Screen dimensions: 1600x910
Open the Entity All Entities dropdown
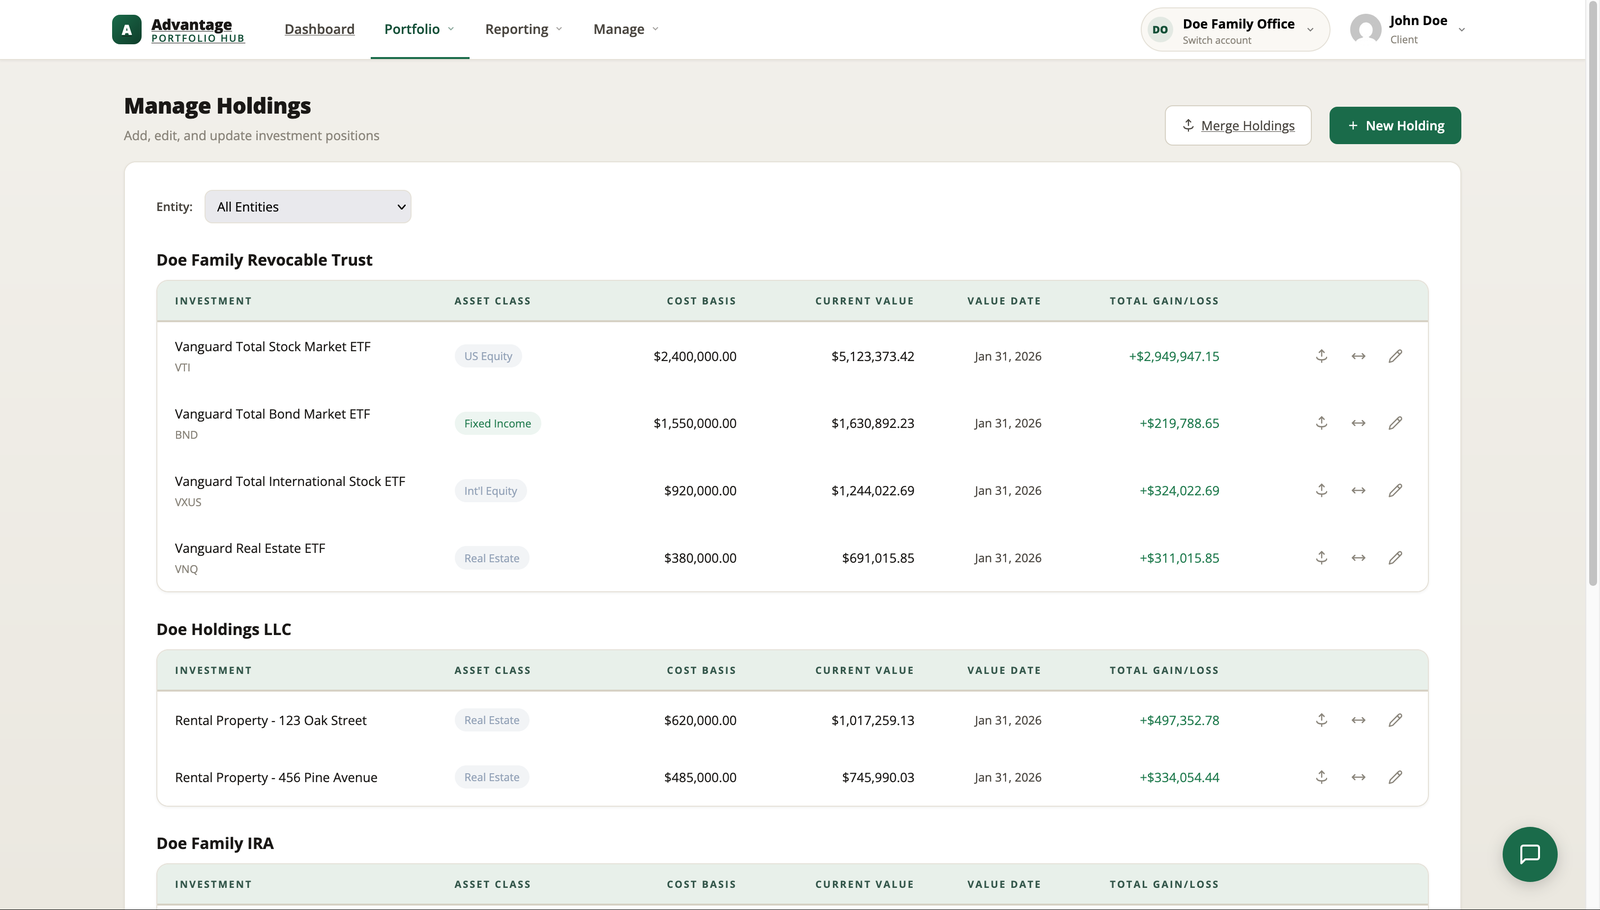point(308,207)
